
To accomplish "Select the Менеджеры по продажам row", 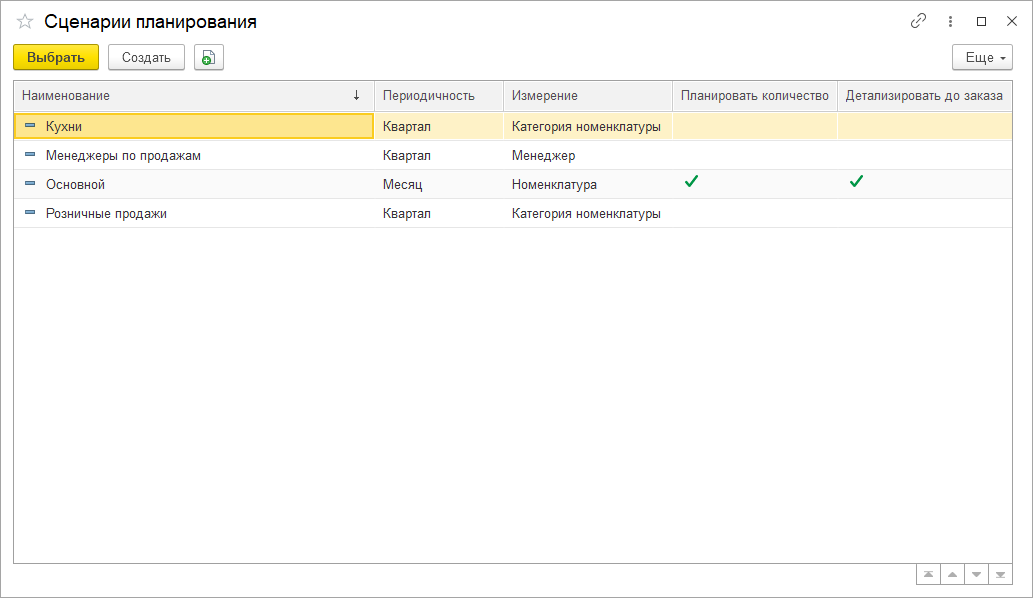I will (x=124, y=156).
